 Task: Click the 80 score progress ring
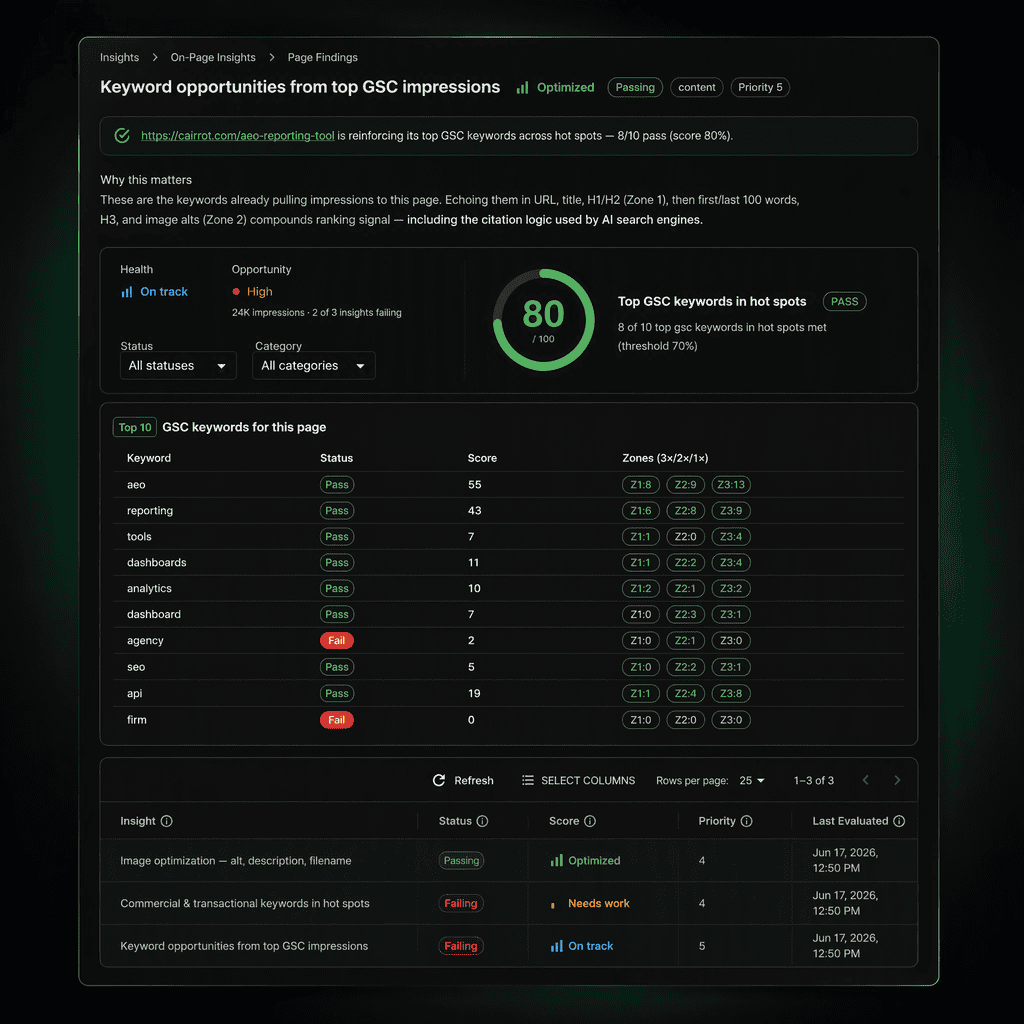click(543, 320)
